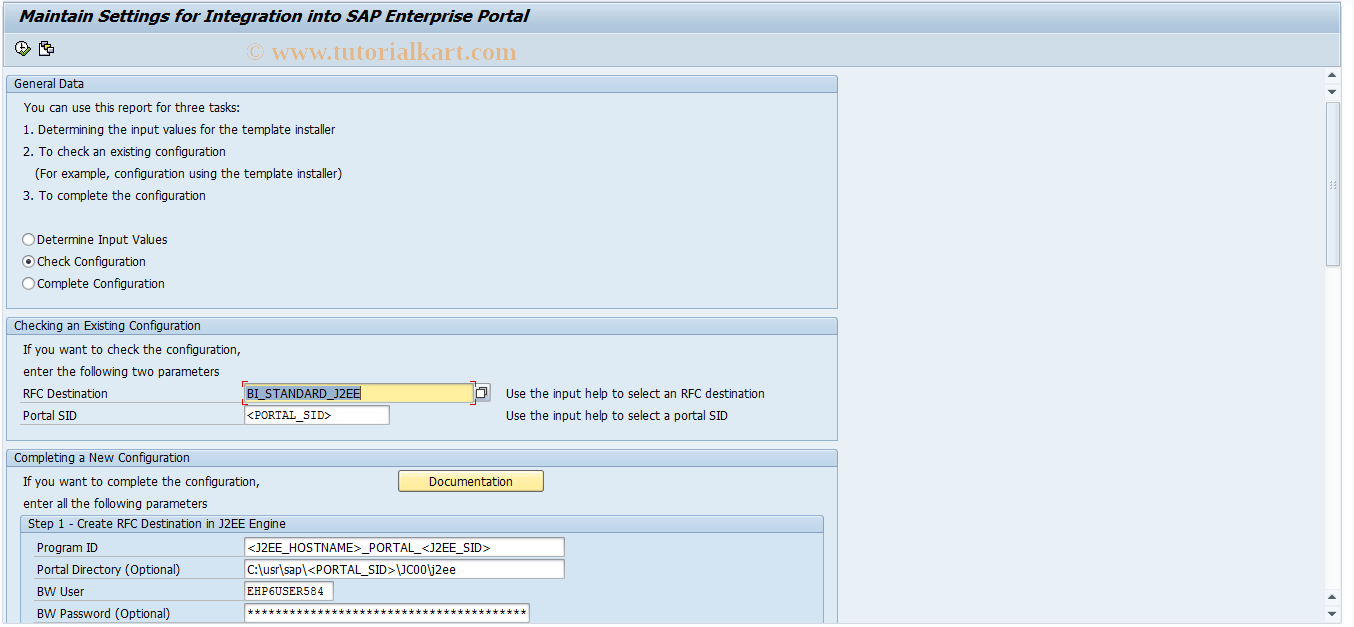Click text '2. To check an existing configuration'
Image resolution: width=1354 pixels, height=627 pixels.
coord(124,152)
